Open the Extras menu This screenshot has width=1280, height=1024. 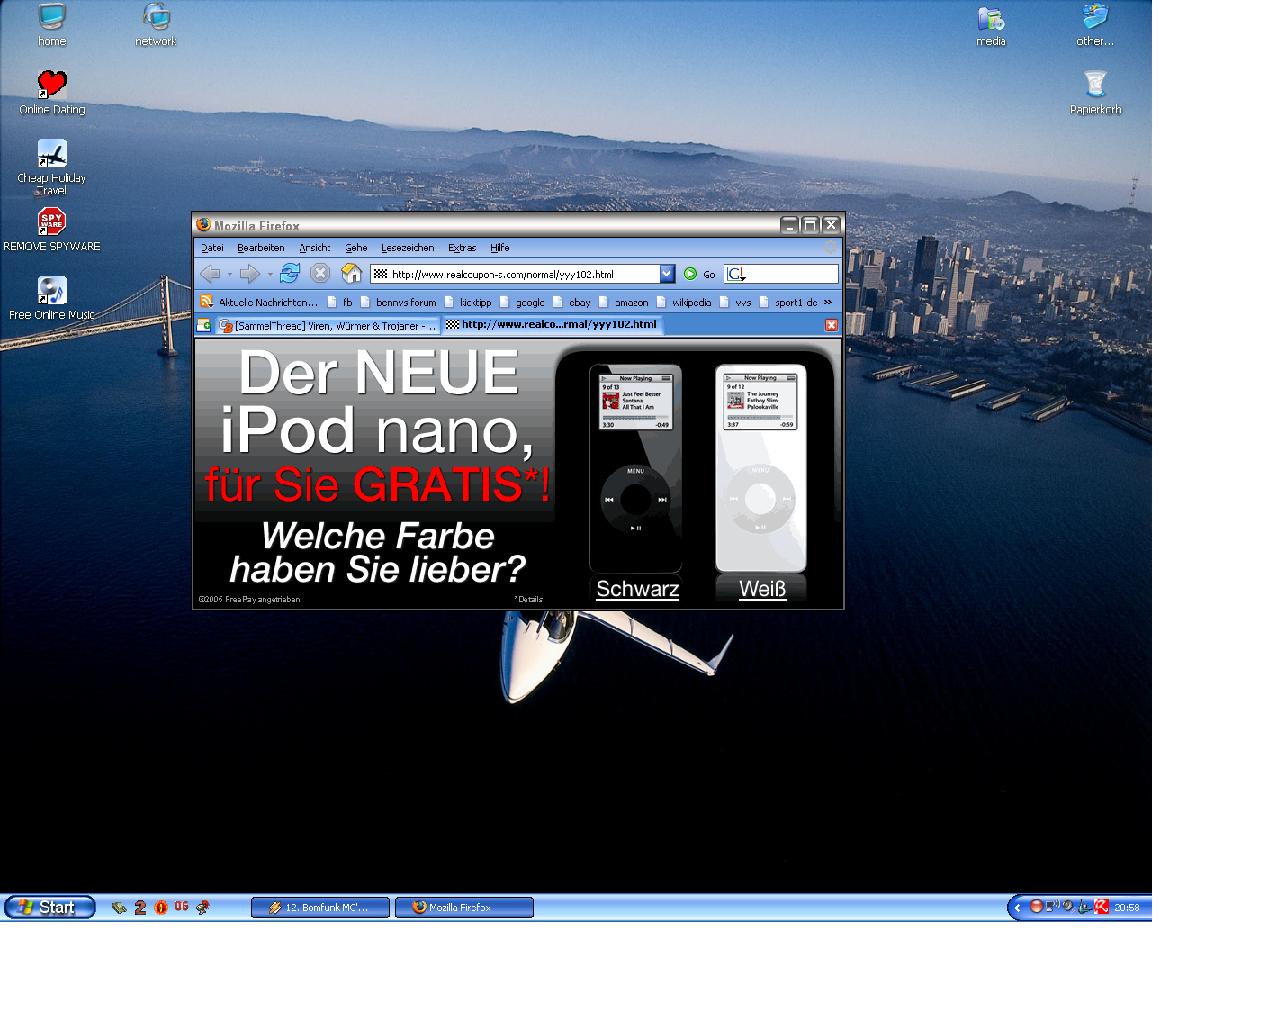point(462,248)
